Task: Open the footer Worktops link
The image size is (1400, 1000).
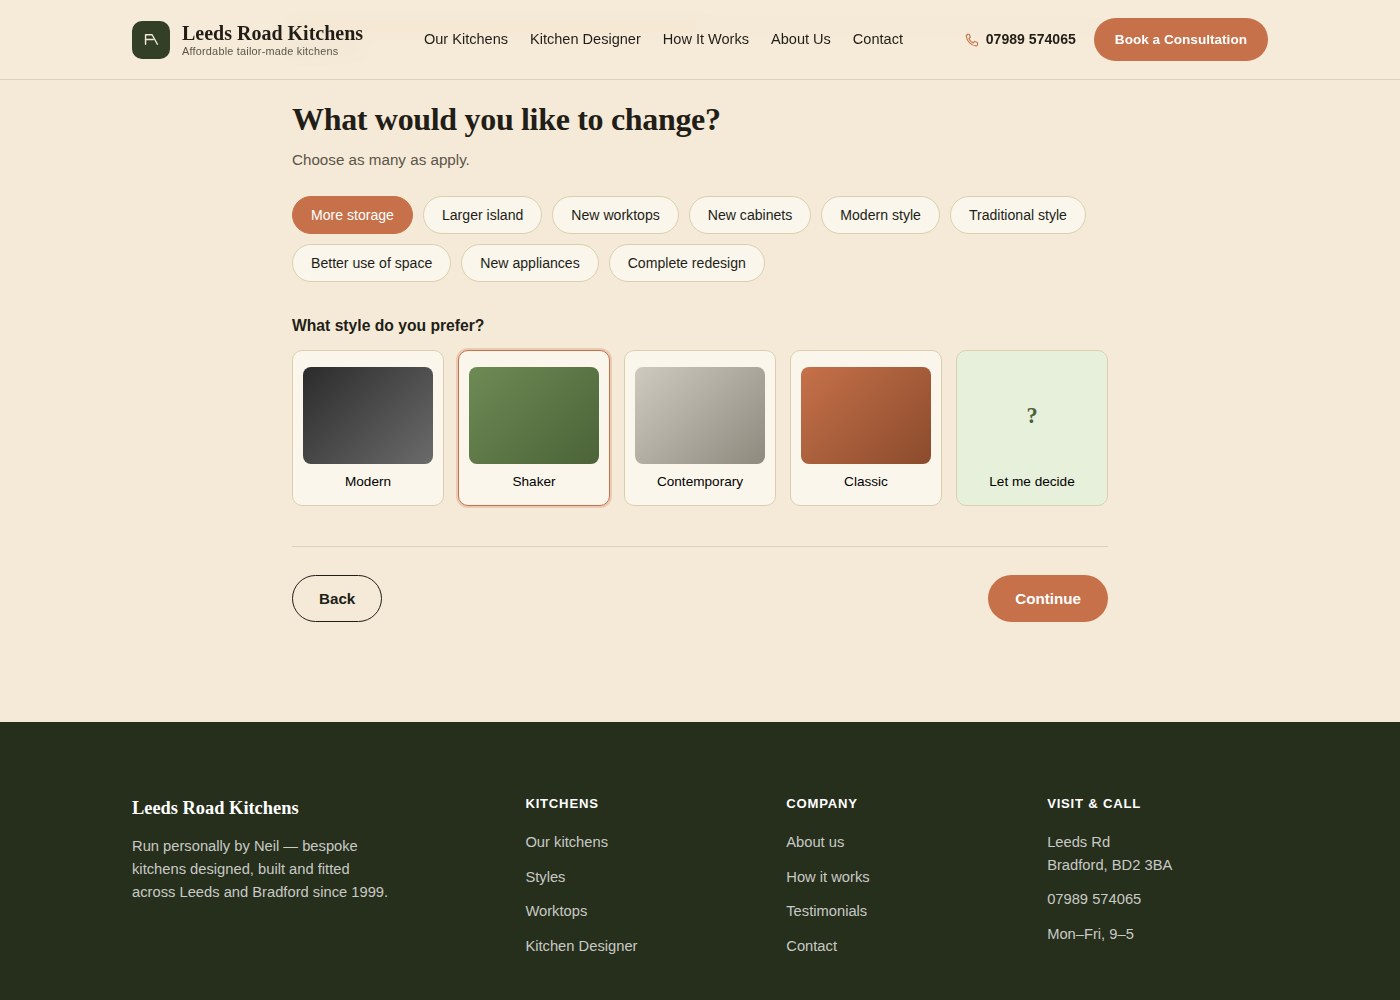Action: [556, 911]
